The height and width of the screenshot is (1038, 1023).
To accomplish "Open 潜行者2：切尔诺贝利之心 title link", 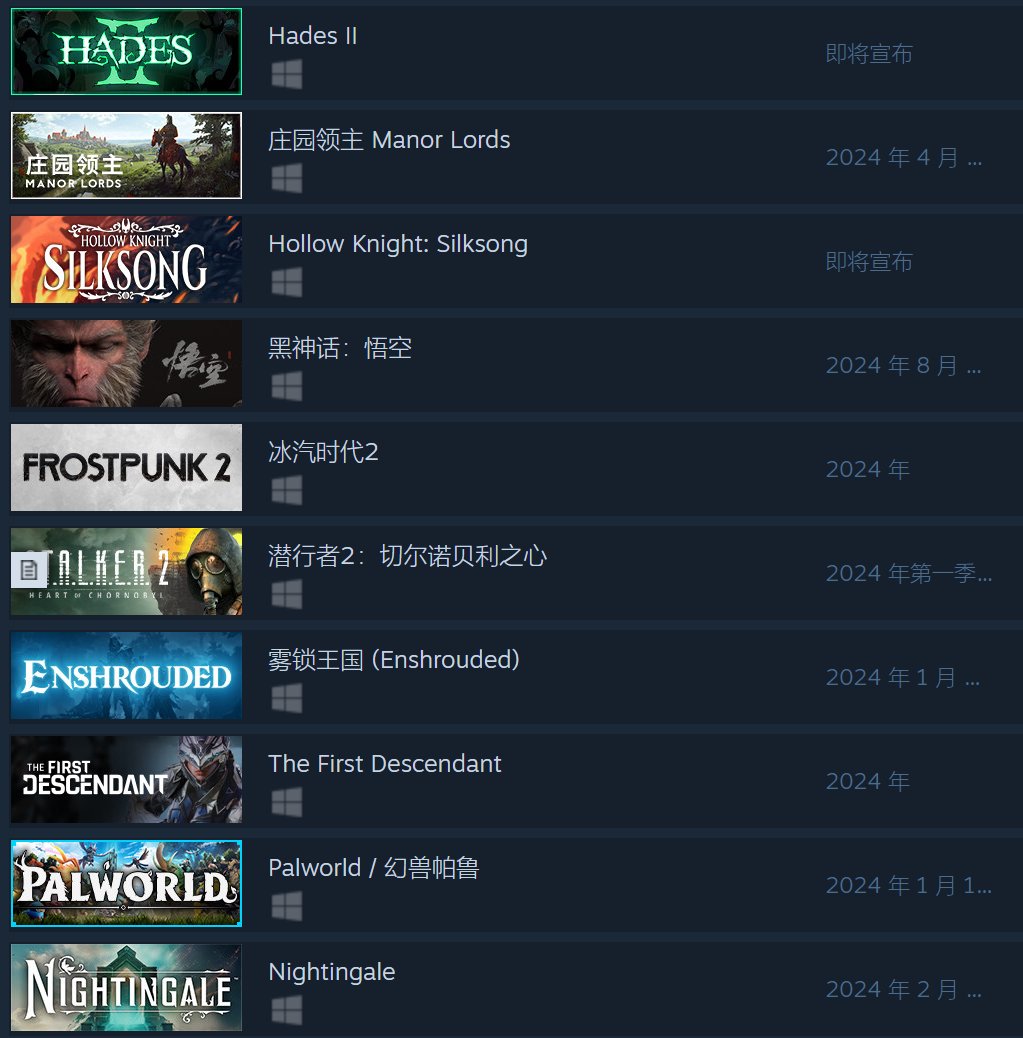I will coord(407,555).
